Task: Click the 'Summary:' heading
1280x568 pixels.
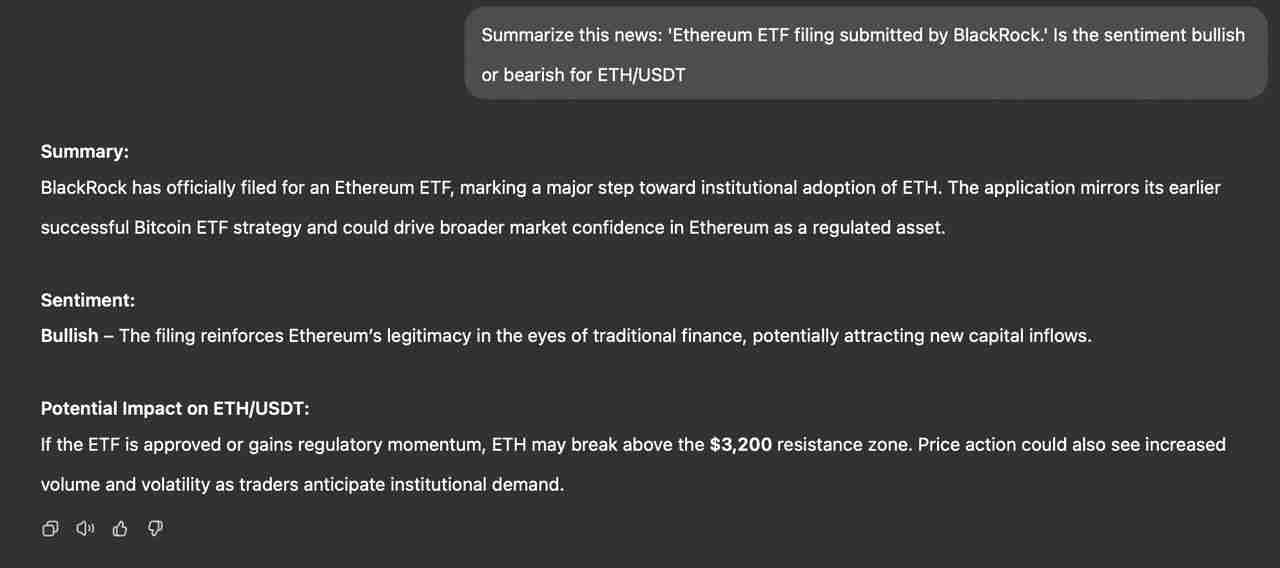Action: (85, 152)
